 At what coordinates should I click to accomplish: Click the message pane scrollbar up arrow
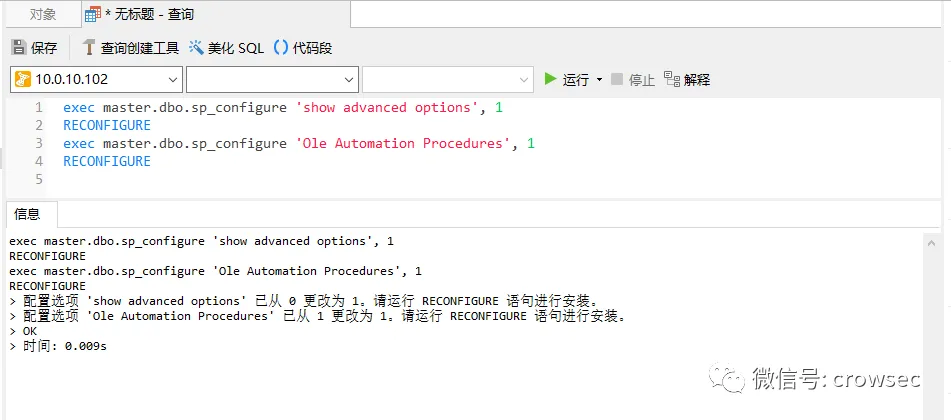click(931, 242)
